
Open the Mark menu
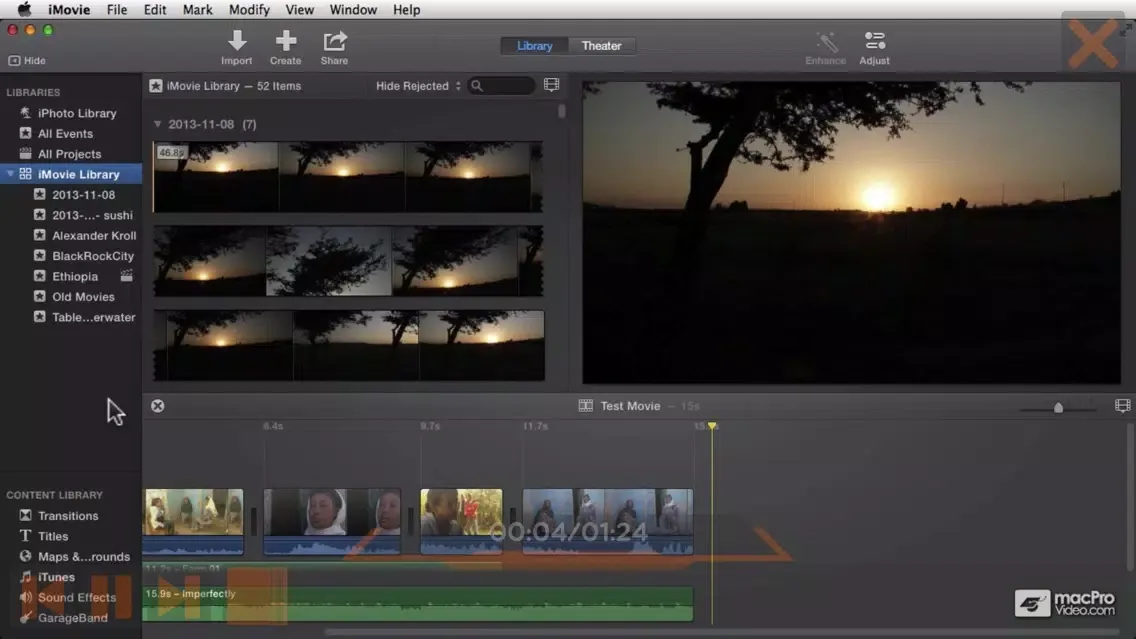tap(197, 9)
